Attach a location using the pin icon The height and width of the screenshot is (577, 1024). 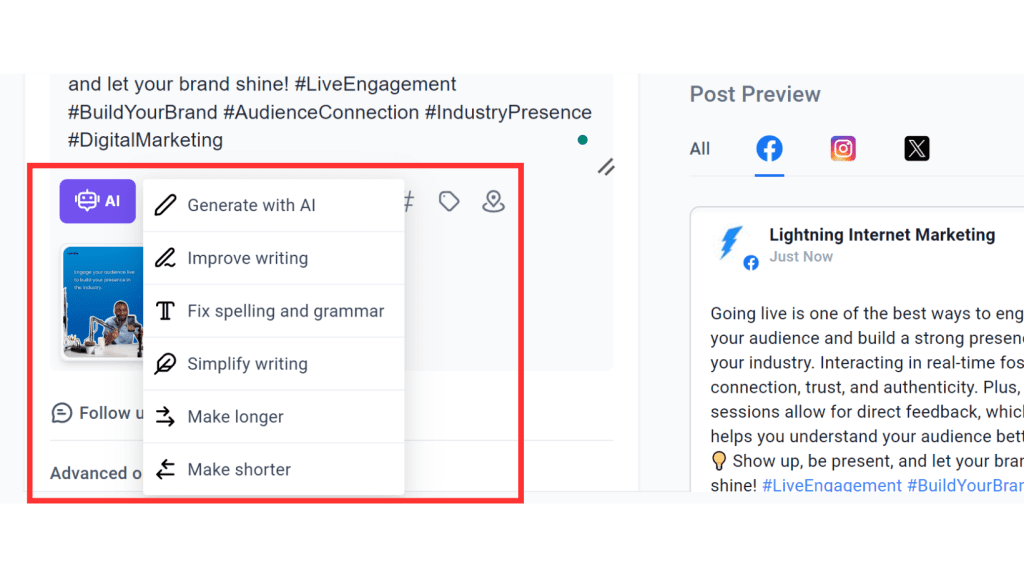point(493,201)
